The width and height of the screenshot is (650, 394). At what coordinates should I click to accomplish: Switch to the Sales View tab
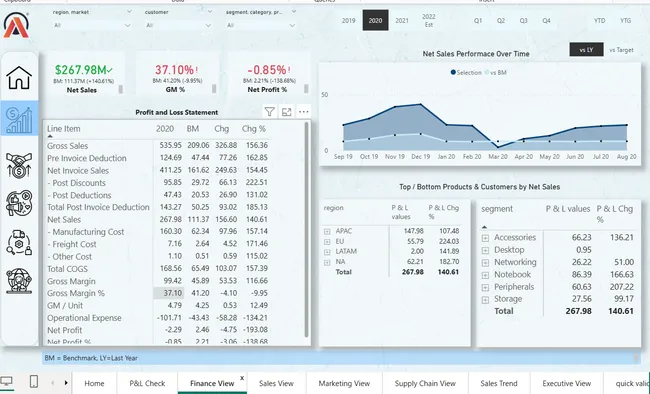click(x=276, y=383)
